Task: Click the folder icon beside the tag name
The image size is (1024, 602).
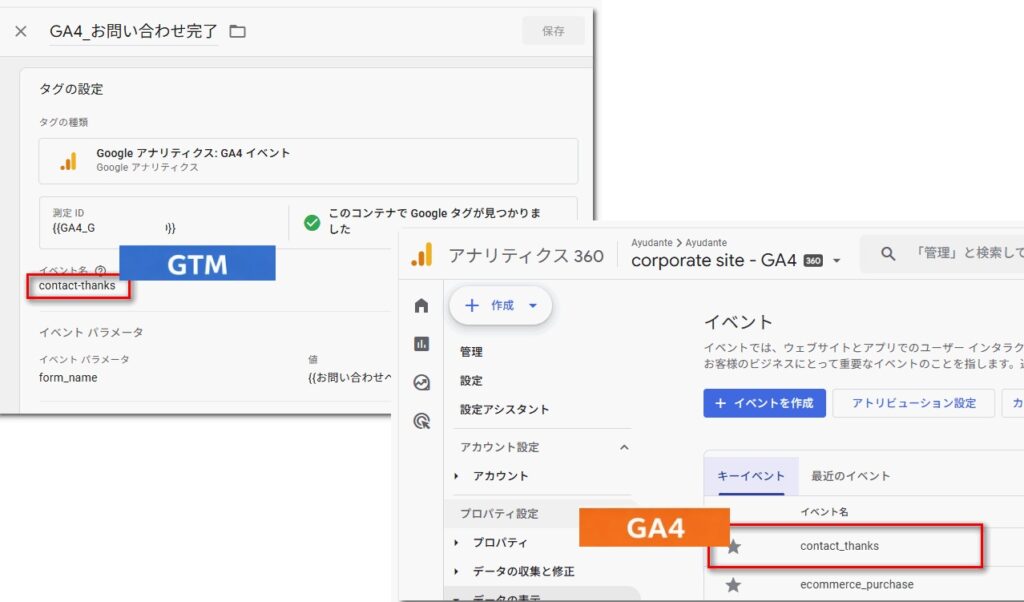Action: tap(237, 31)
